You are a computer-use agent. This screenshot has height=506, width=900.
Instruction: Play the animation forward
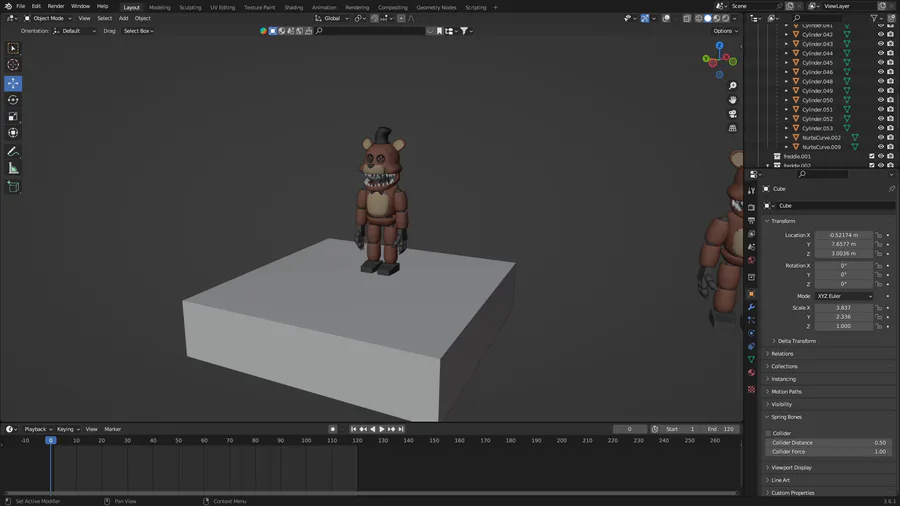click(382, 429)
